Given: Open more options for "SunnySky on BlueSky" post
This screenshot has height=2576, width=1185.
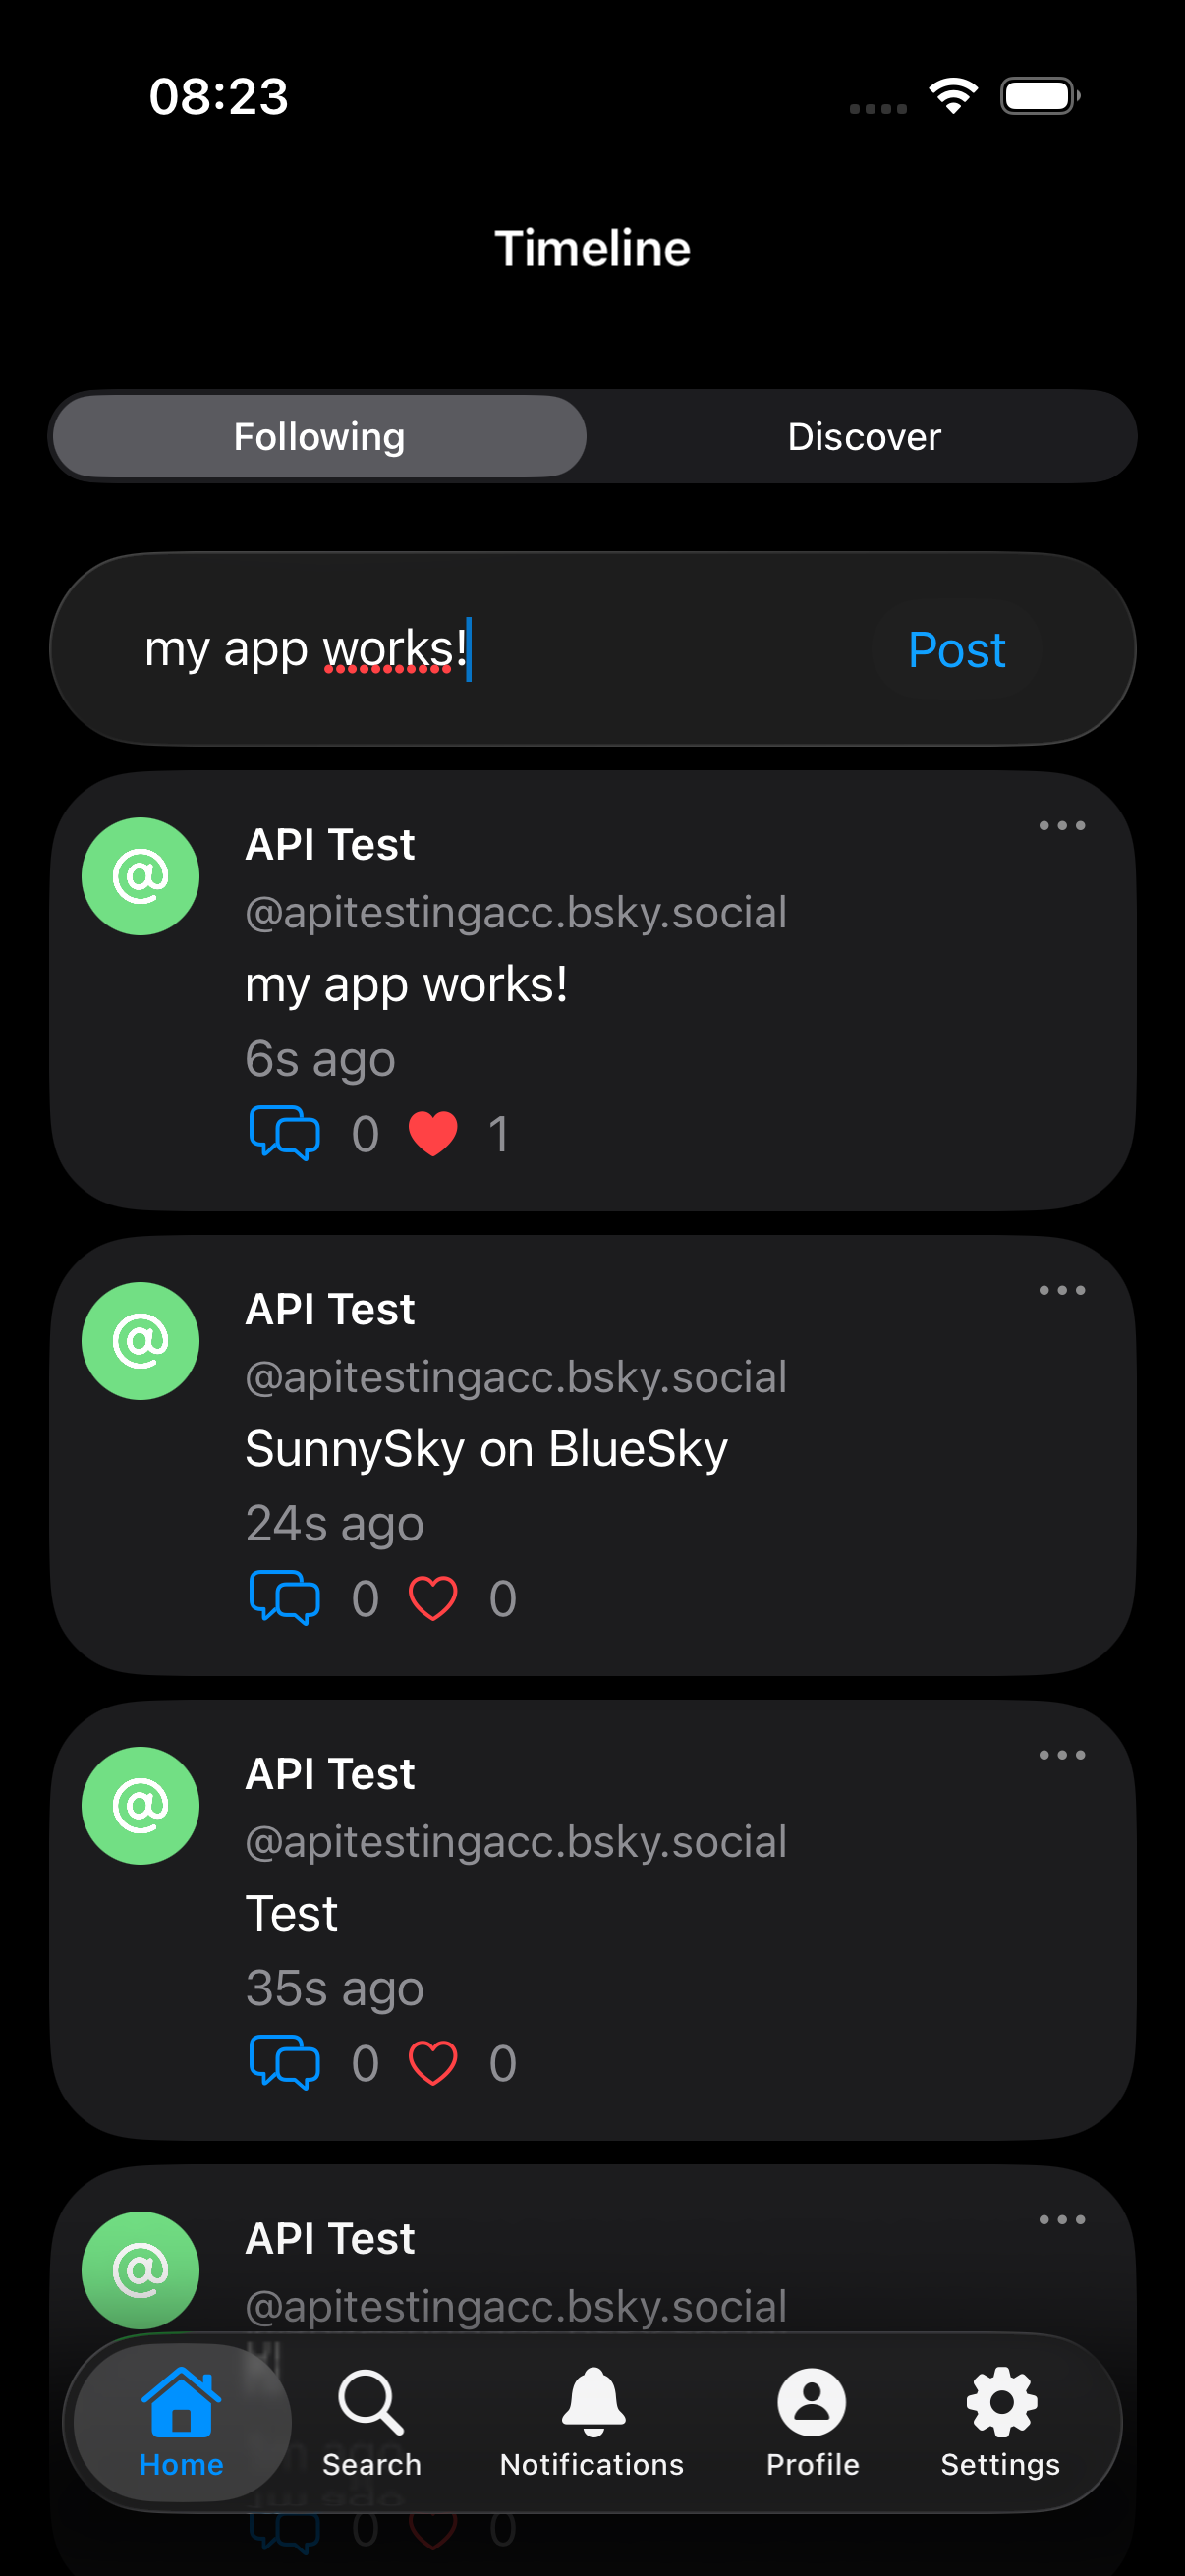Looking at the screenshot, I should [1061, 1290].
